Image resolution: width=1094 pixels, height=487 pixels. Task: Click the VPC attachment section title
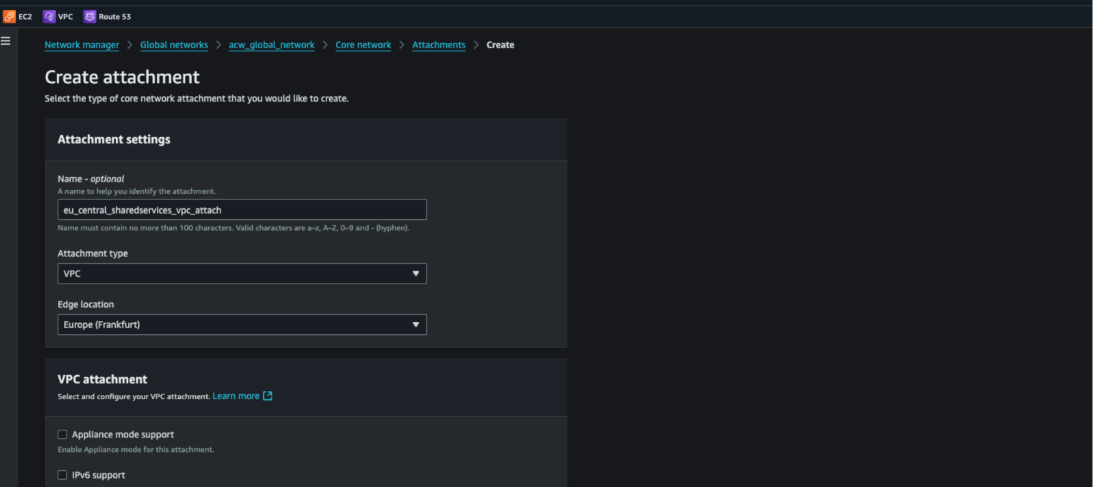point(102,380)
